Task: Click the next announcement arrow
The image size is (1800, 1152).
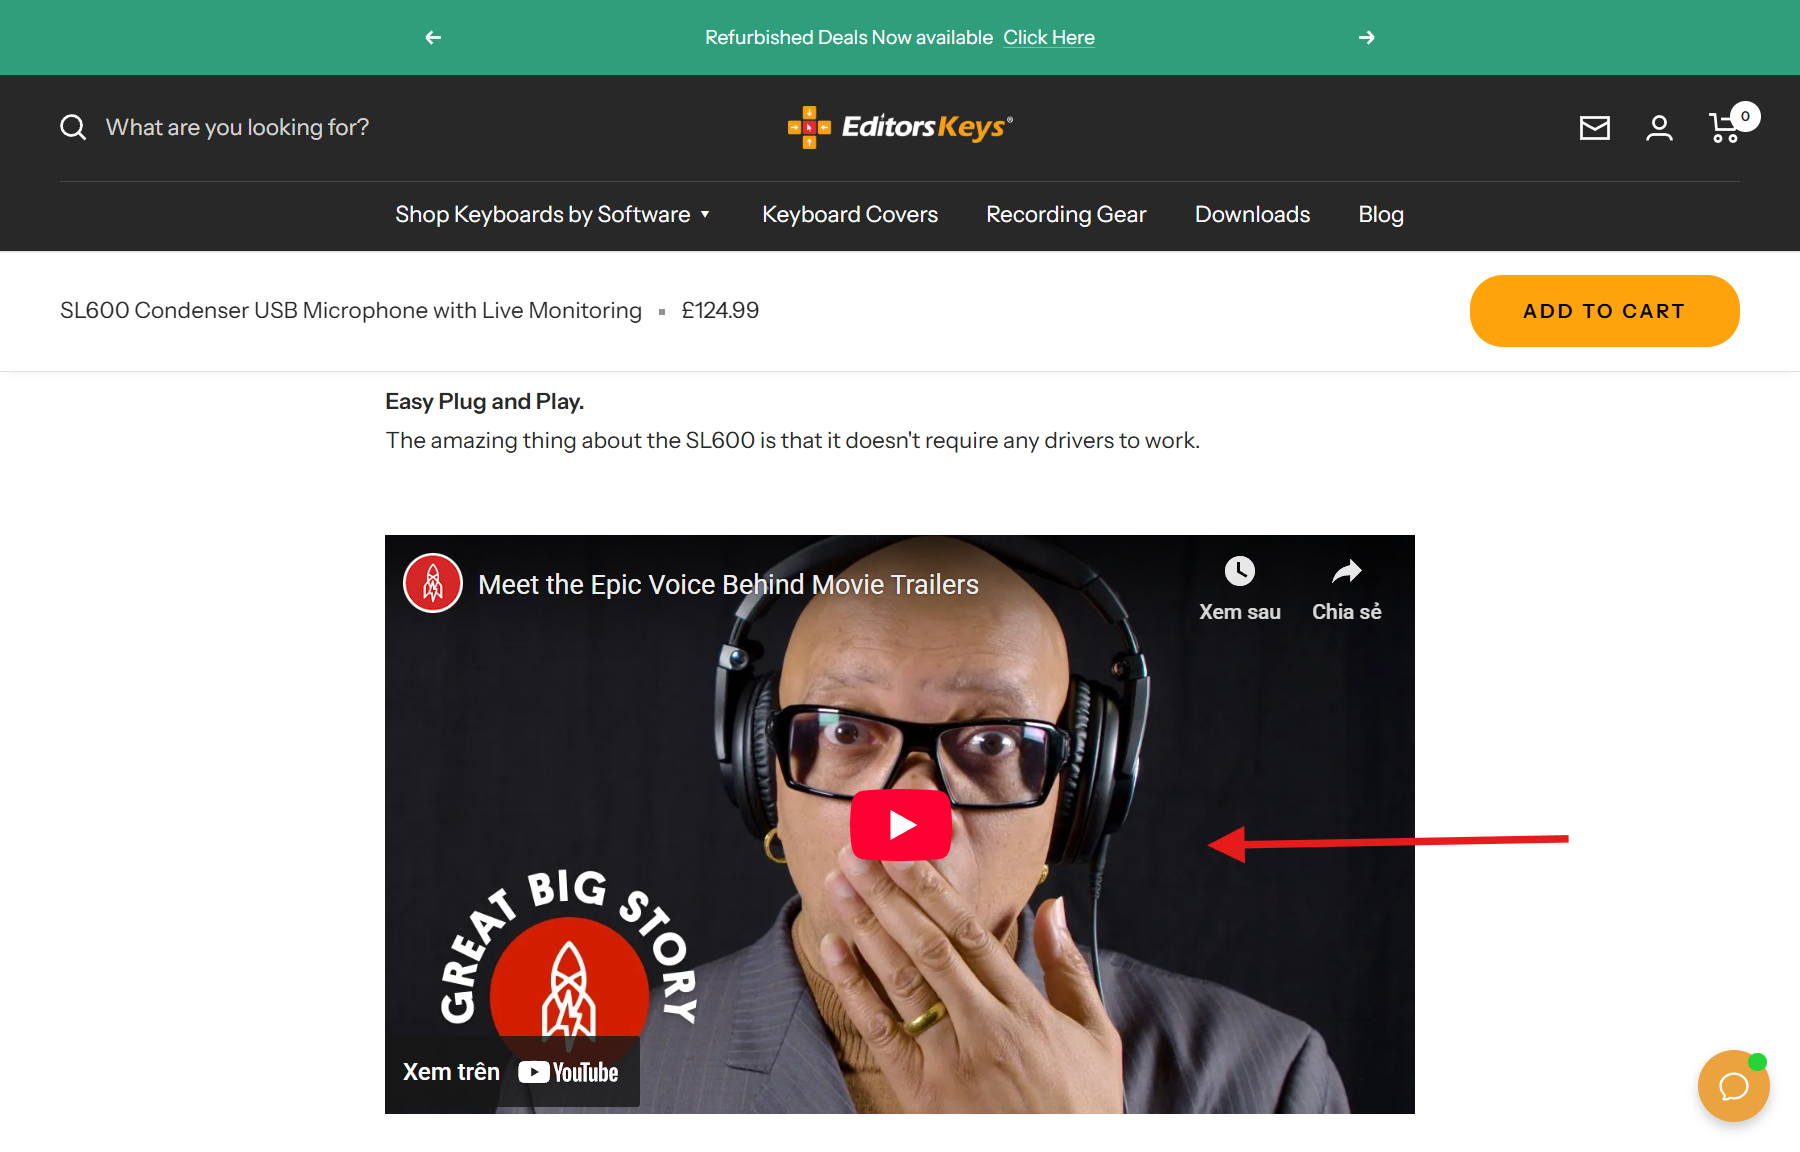Action: 1367,38
